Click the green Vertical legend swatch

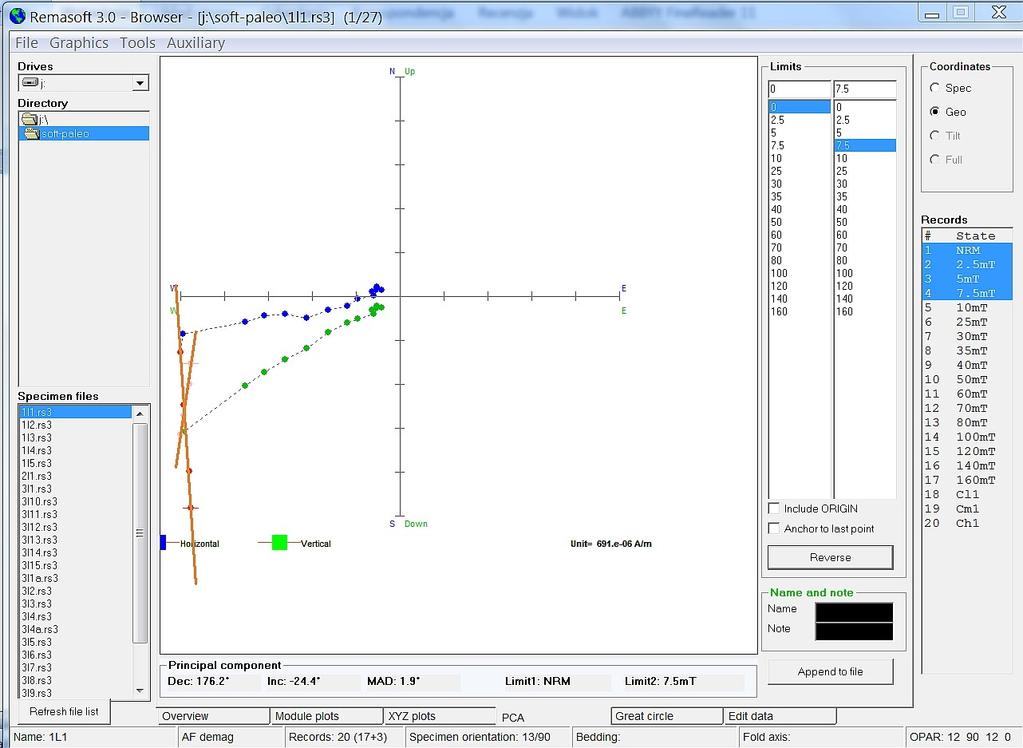pos(279,542)
